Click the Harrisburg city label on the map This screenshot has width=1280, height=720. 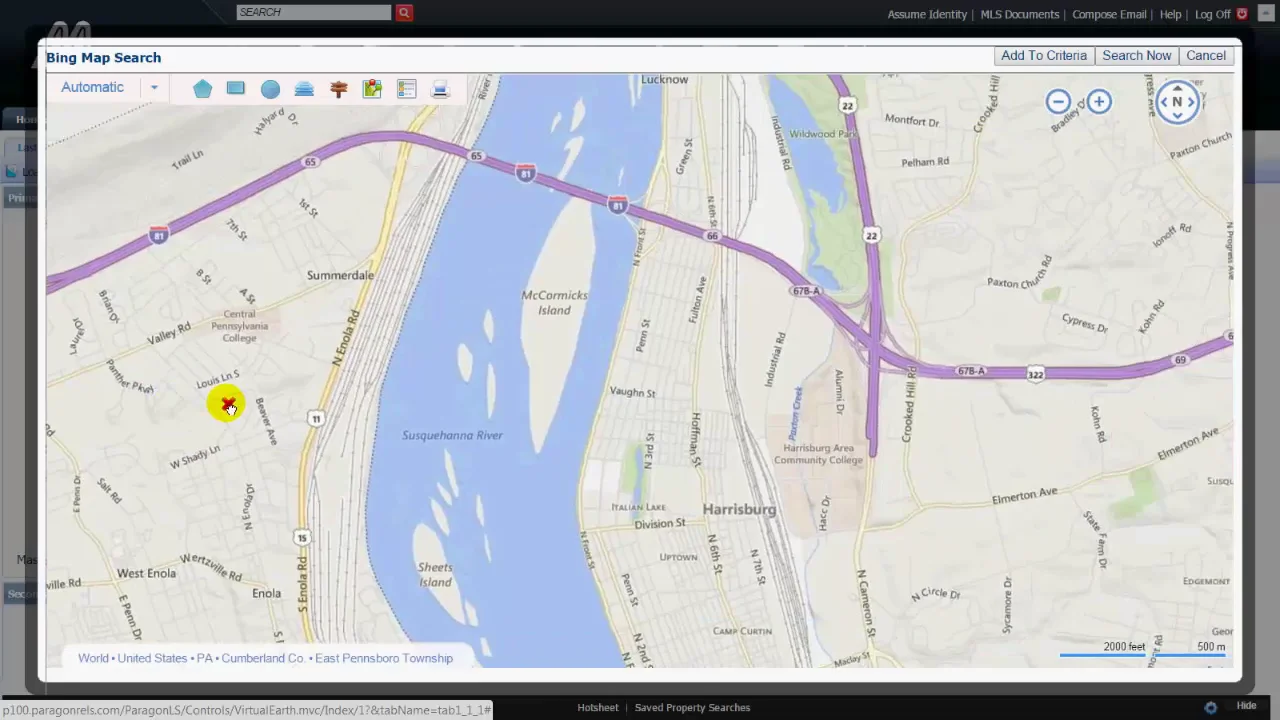739,509
